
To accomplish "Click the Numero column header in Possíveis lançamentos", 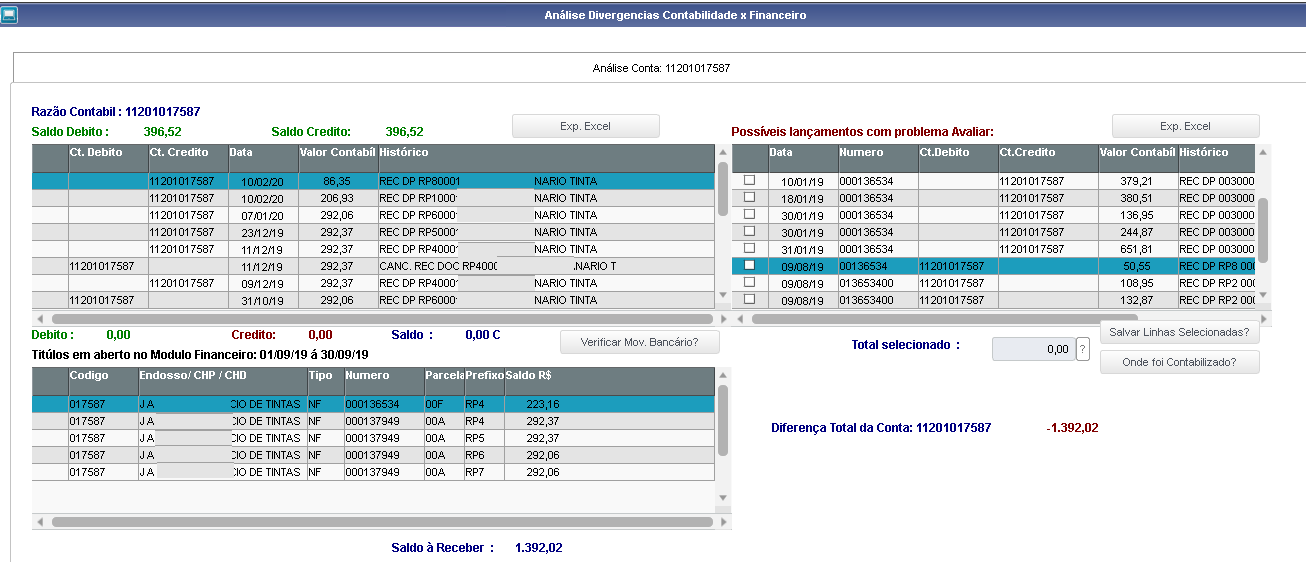I will [x=877, y=152].
